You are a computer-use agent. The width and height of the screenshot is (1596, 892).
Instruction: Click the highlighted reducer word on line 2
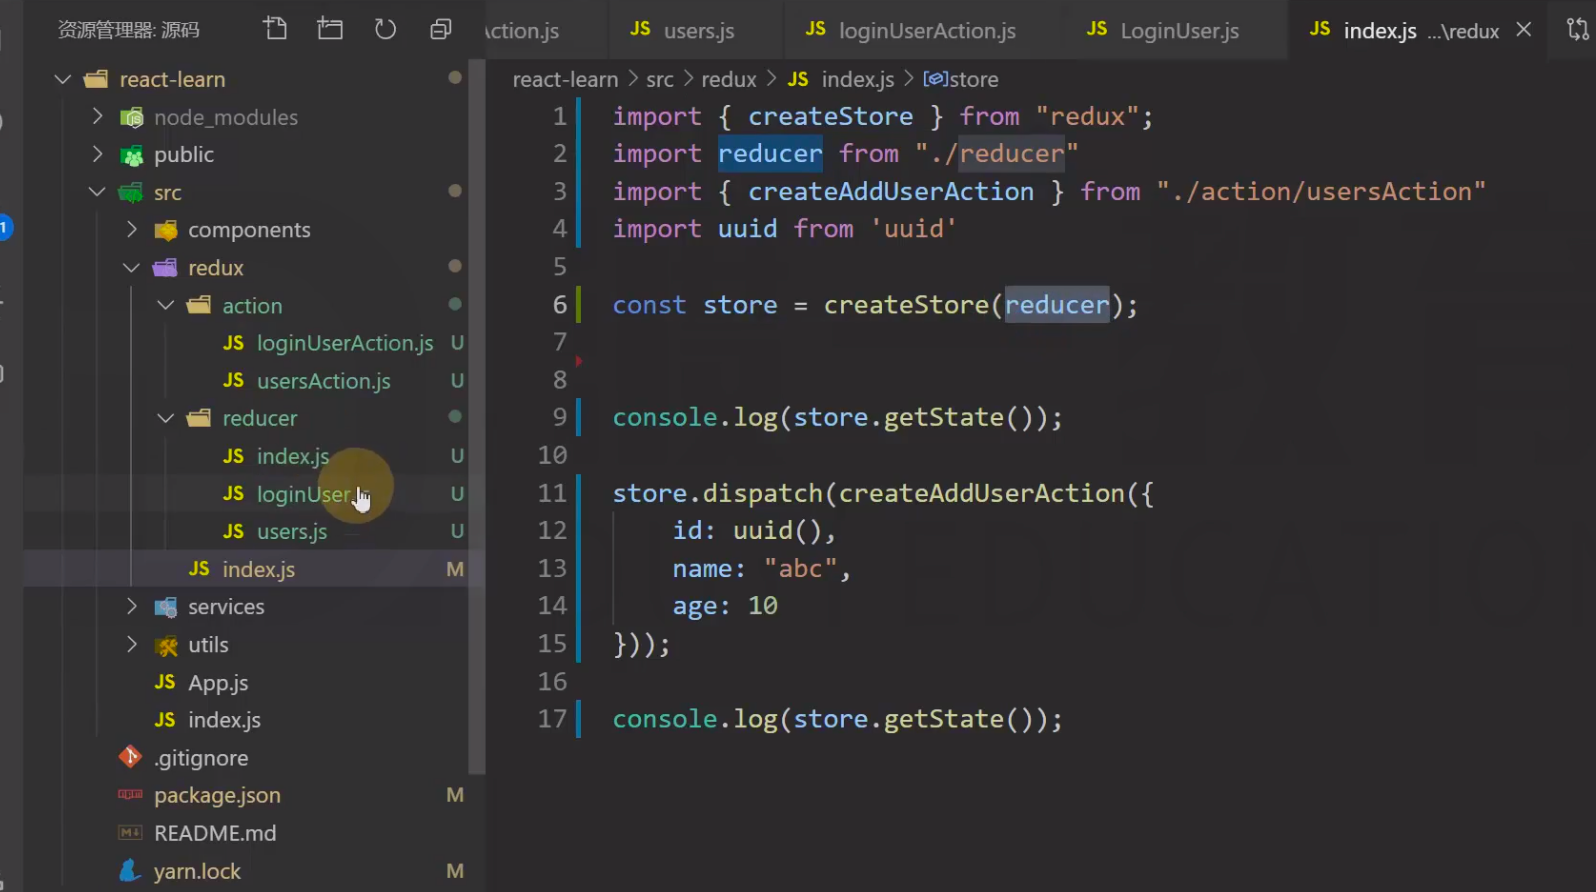coord(770,153)
